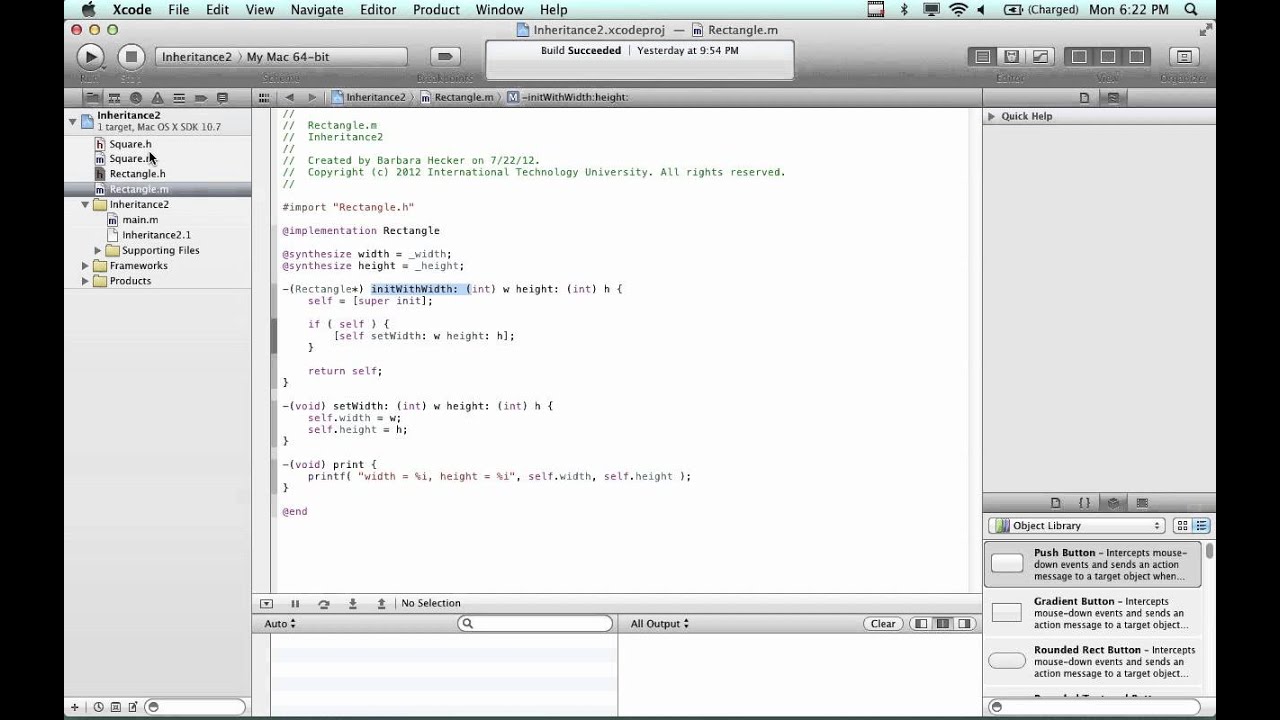1280x720 pixels.
Task: Step out in the debug bar
Action: 381,604
